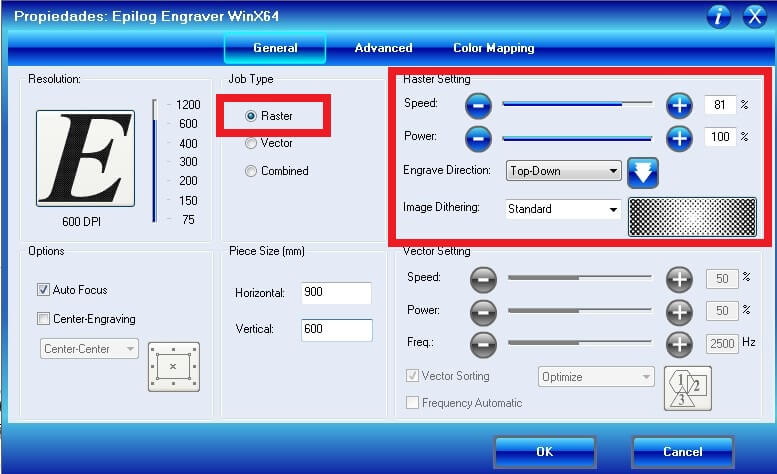Click the raster Speed slider track

tap(577, 104)
